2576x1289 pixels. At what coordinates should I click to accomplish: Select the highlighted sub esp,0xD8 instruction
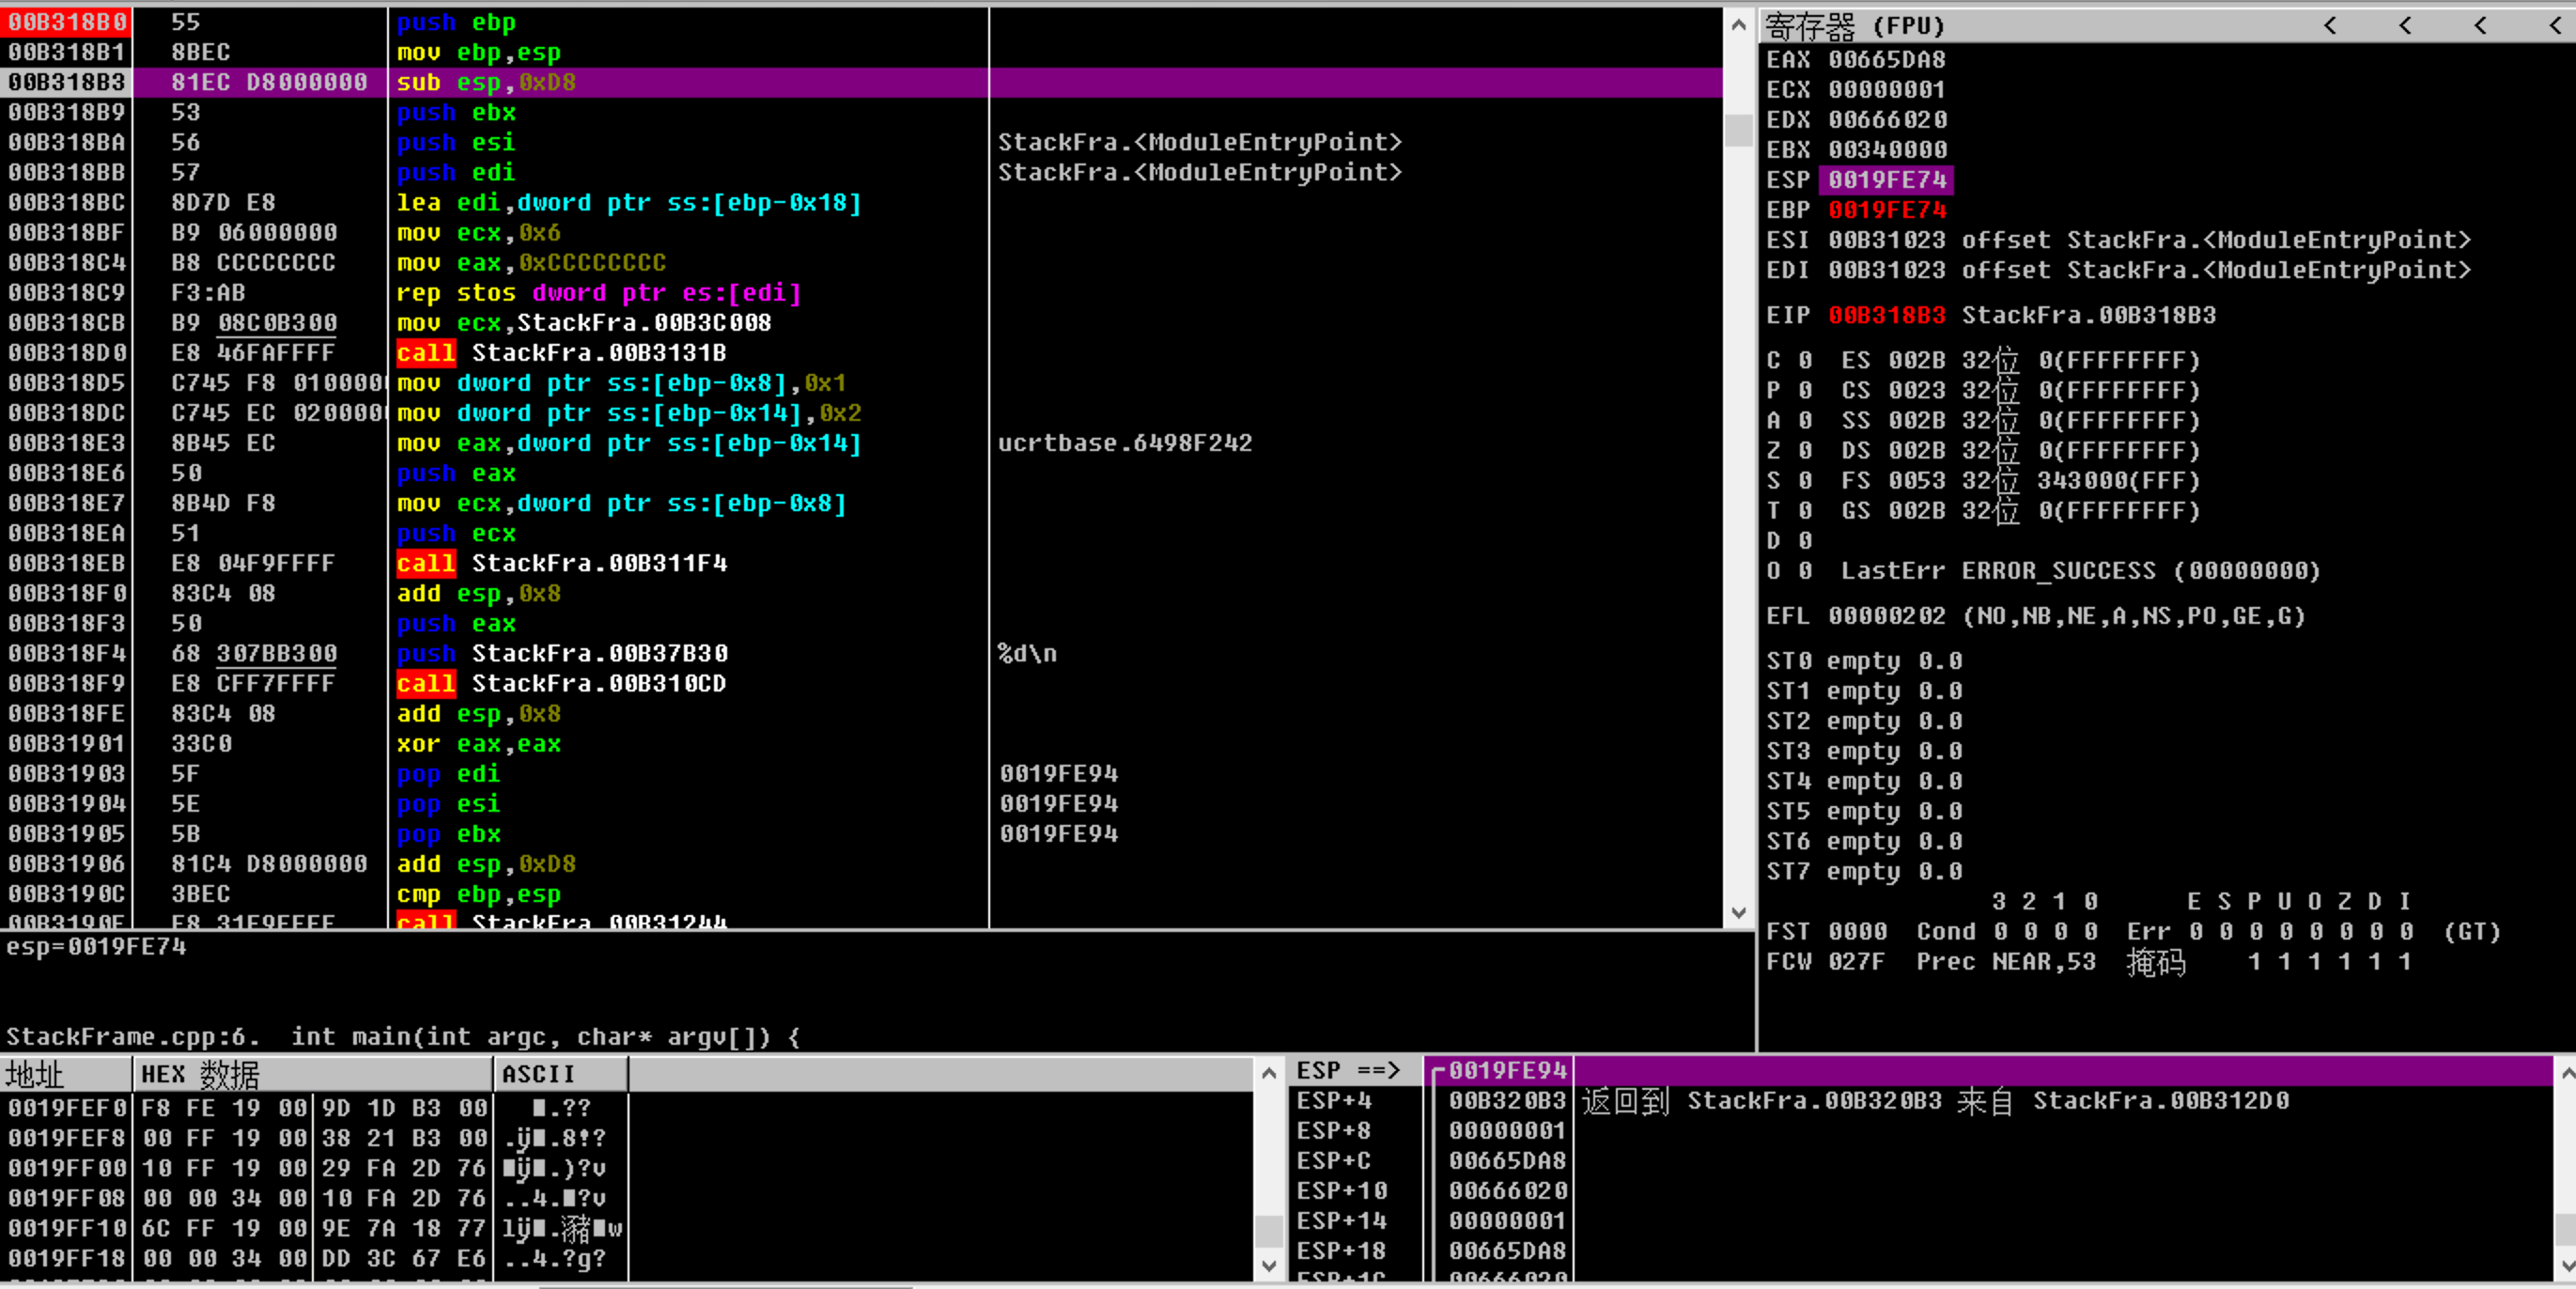coord(486,82)
